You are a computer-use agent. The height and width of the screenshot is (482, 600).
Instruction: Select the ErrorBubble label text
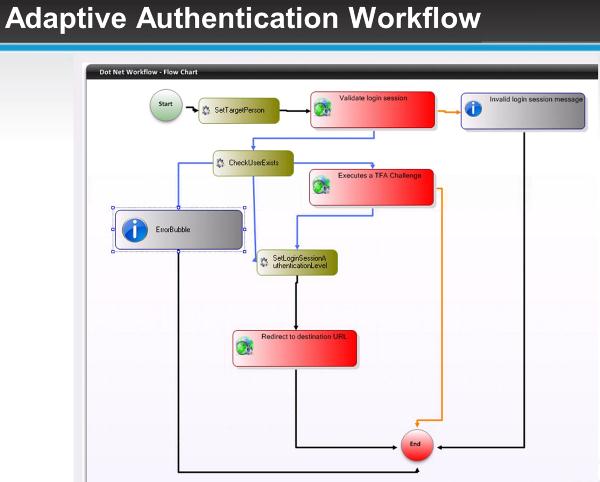pos(173,230)
